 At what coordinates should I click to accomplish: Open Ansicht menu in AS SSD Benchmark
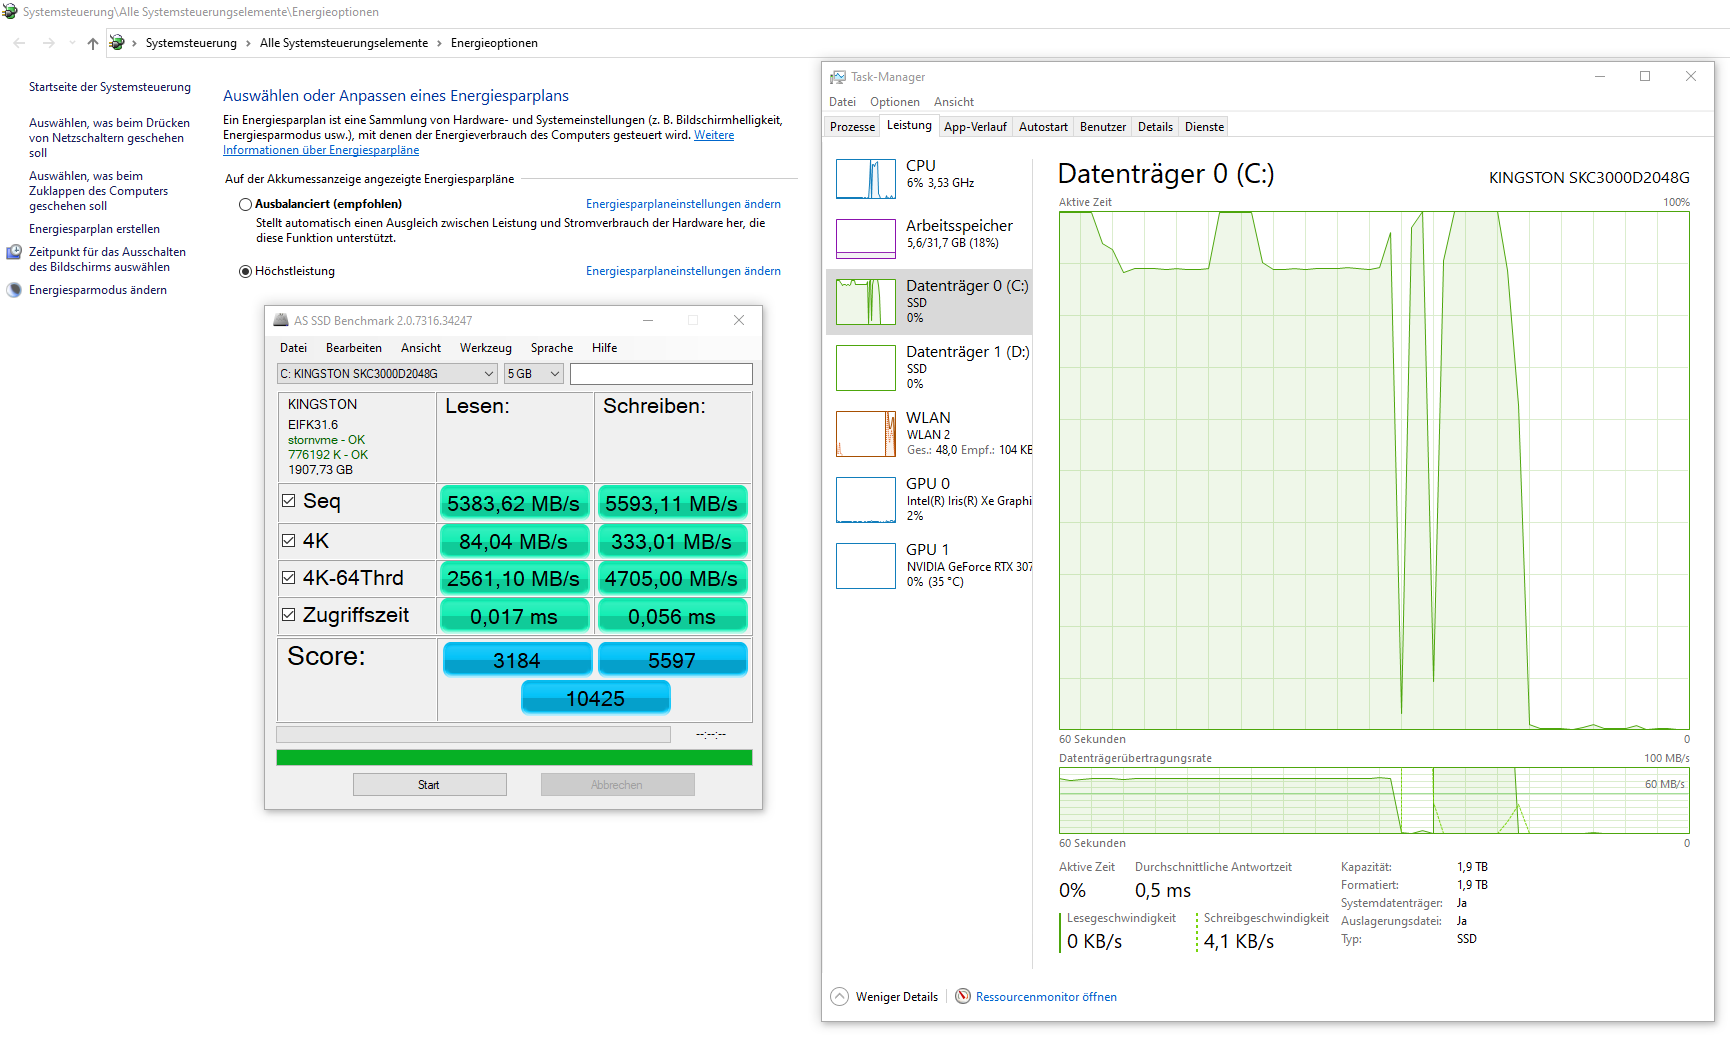(421, 348)
